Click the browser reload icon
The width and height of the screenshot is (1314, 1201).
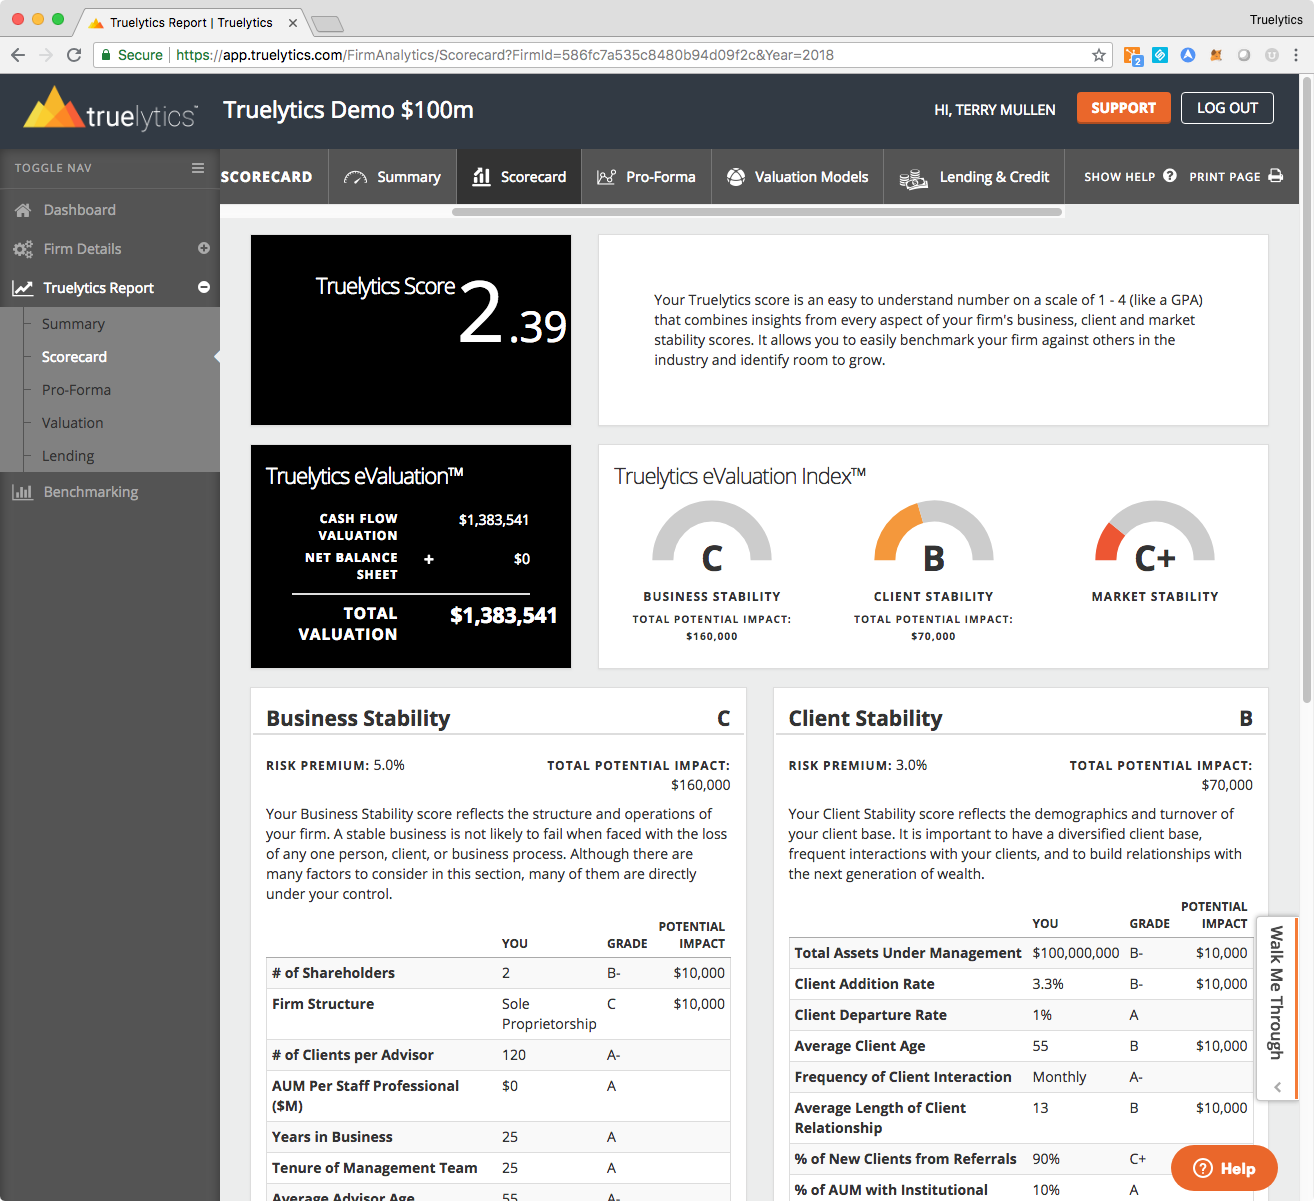[74, 55]
